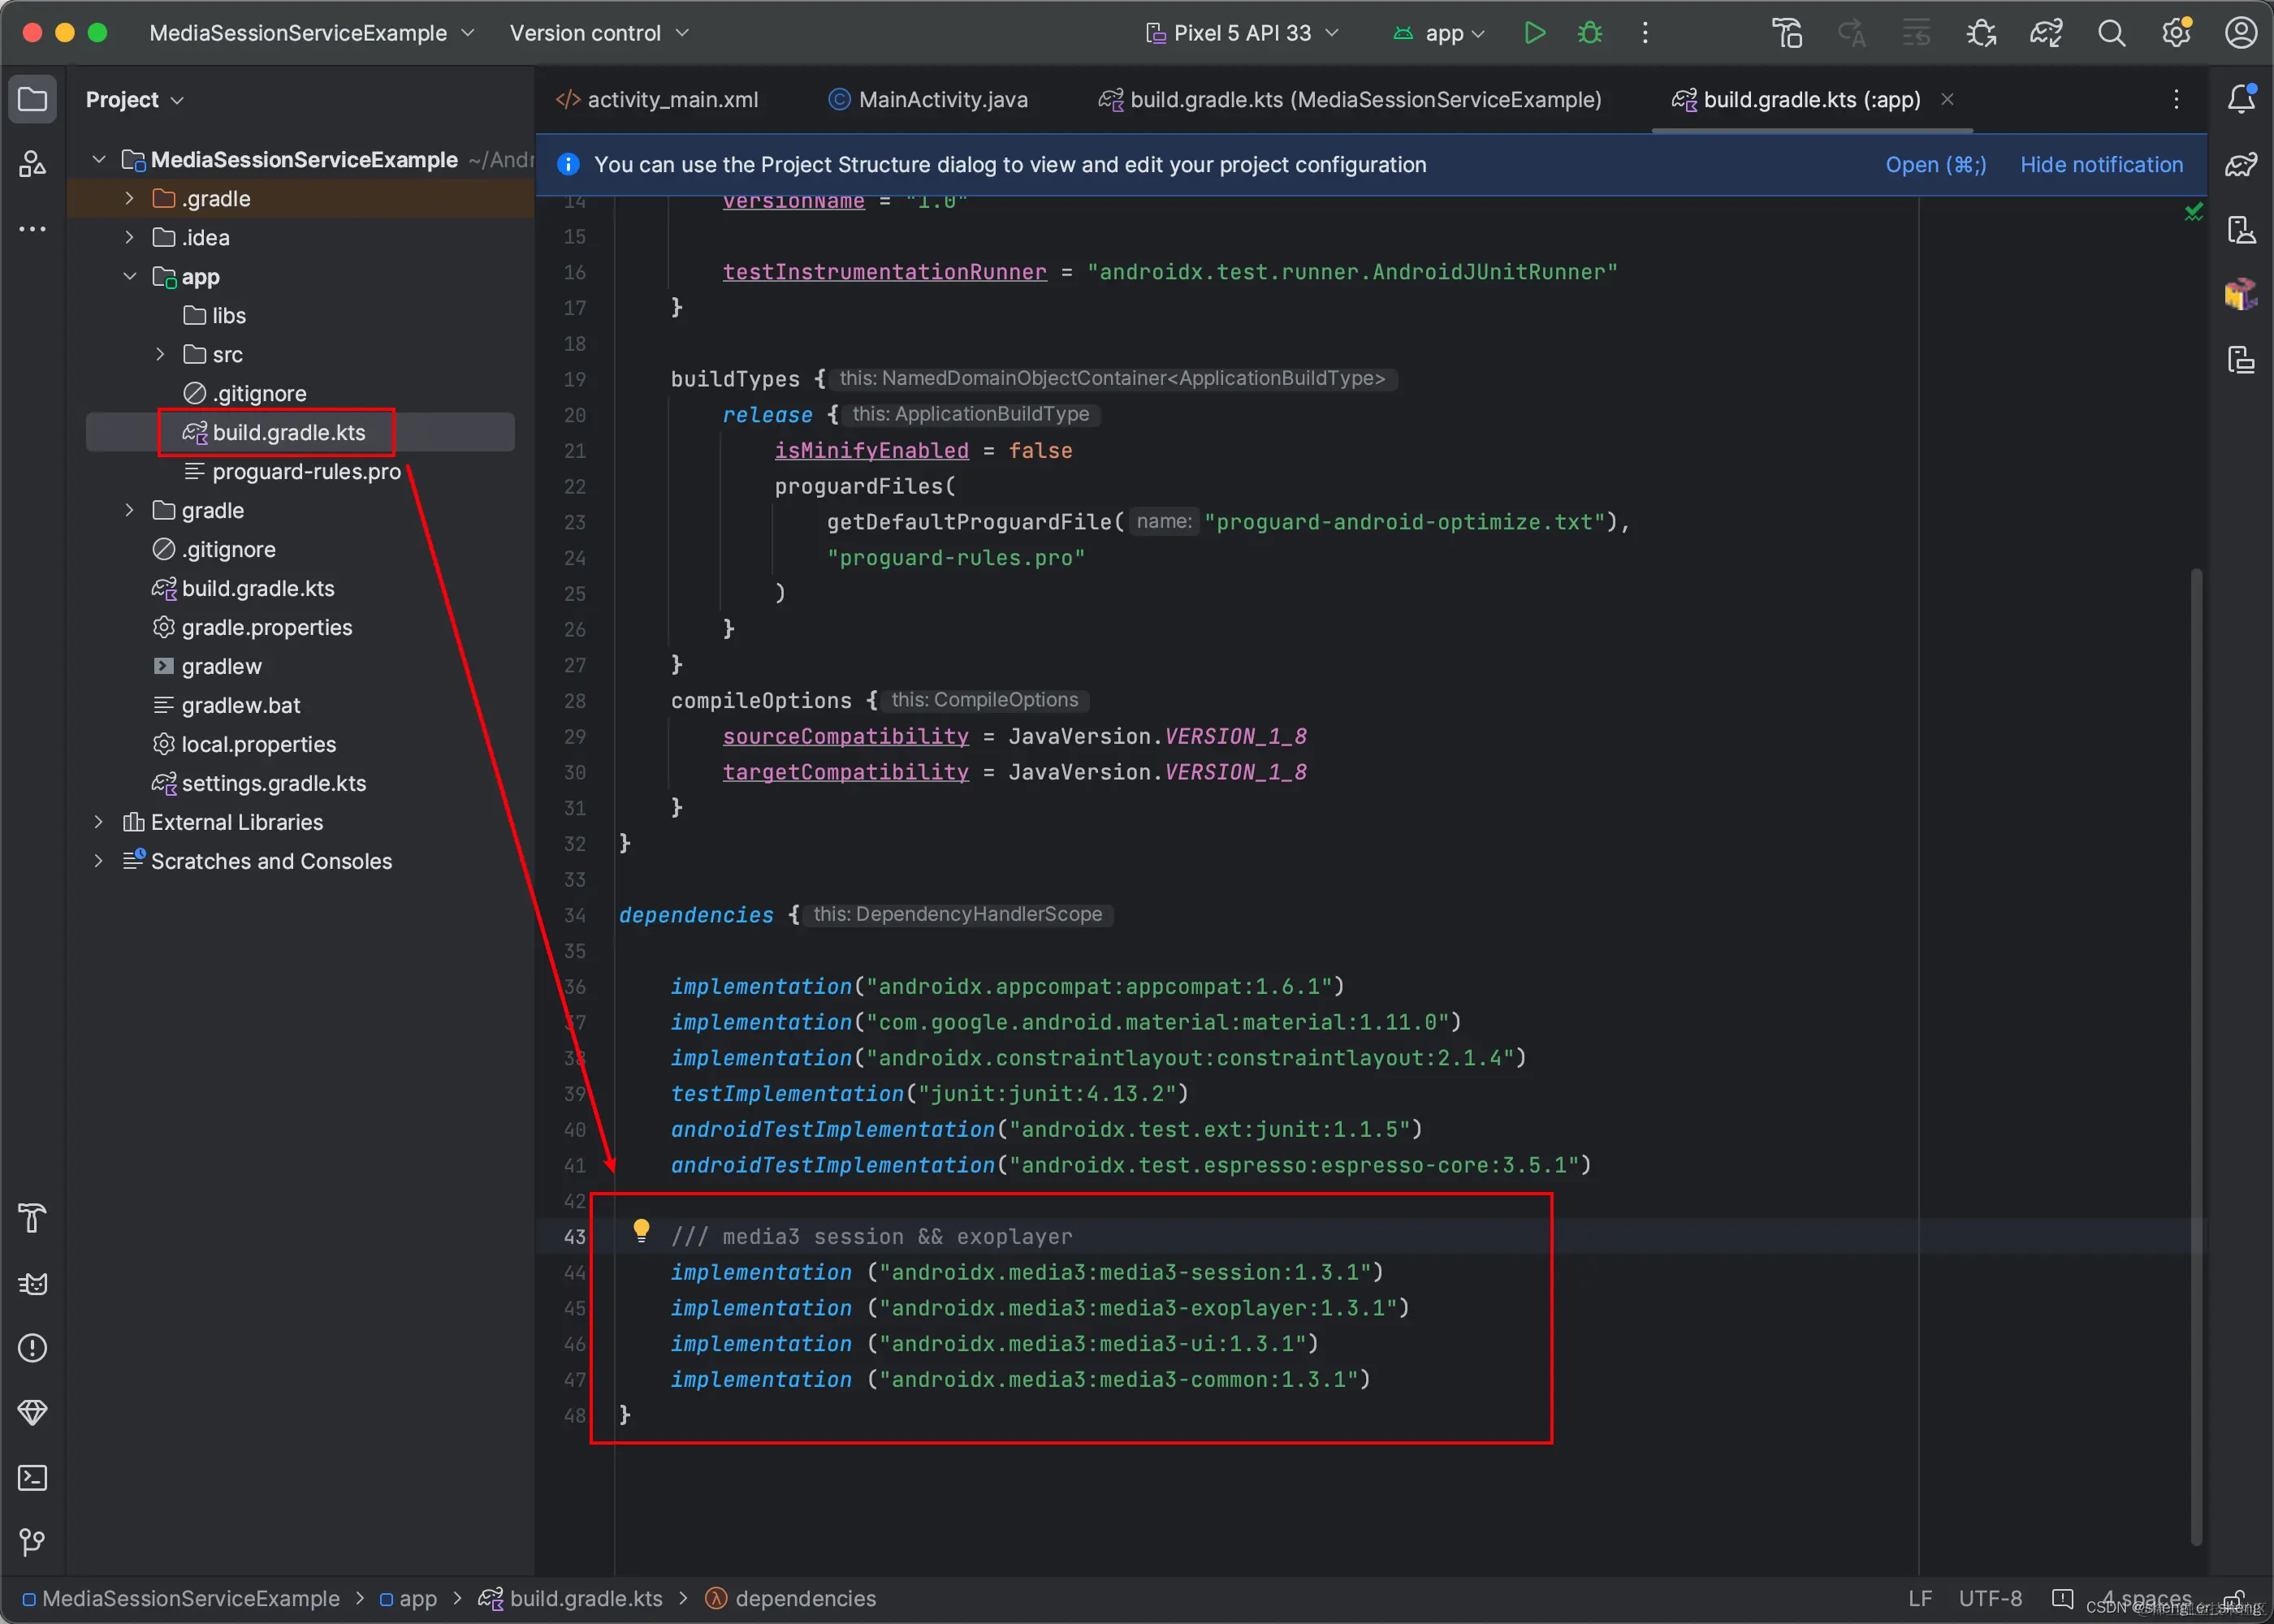Image resolution: width=2274 pixels, height=1624 pixels.
Task: Toggle the Project tool window folder icon
Action: pos(32,99)
